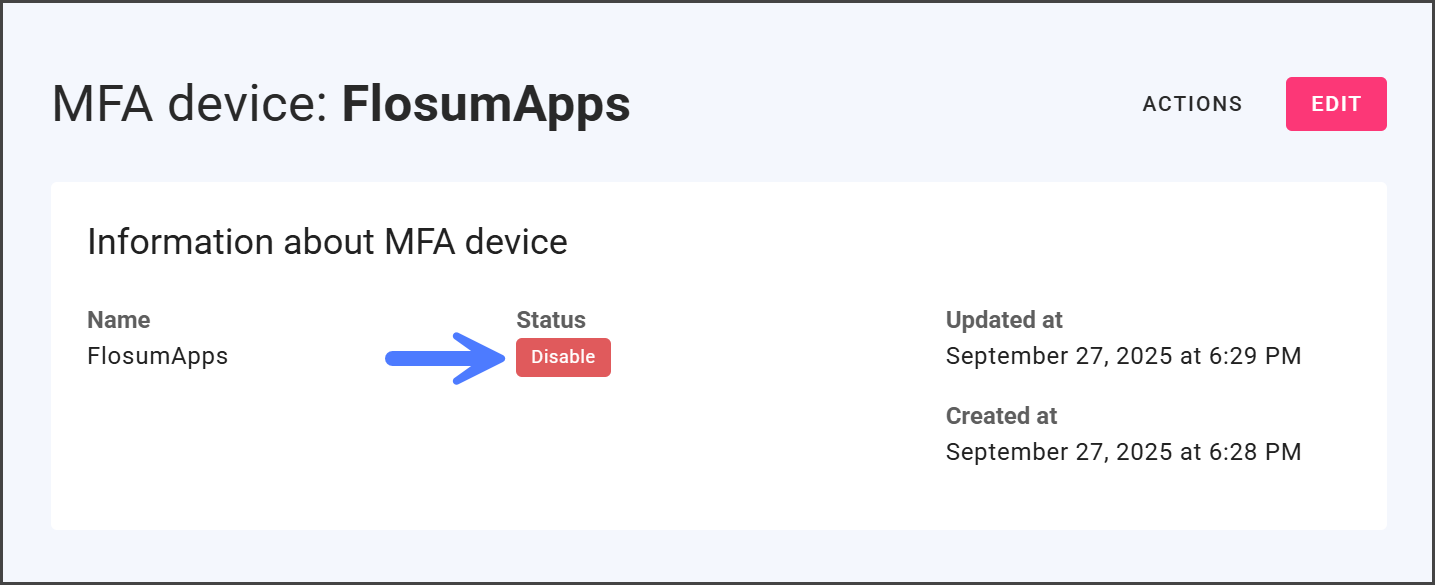Click the "Updated at" label

click(1004, 320)
